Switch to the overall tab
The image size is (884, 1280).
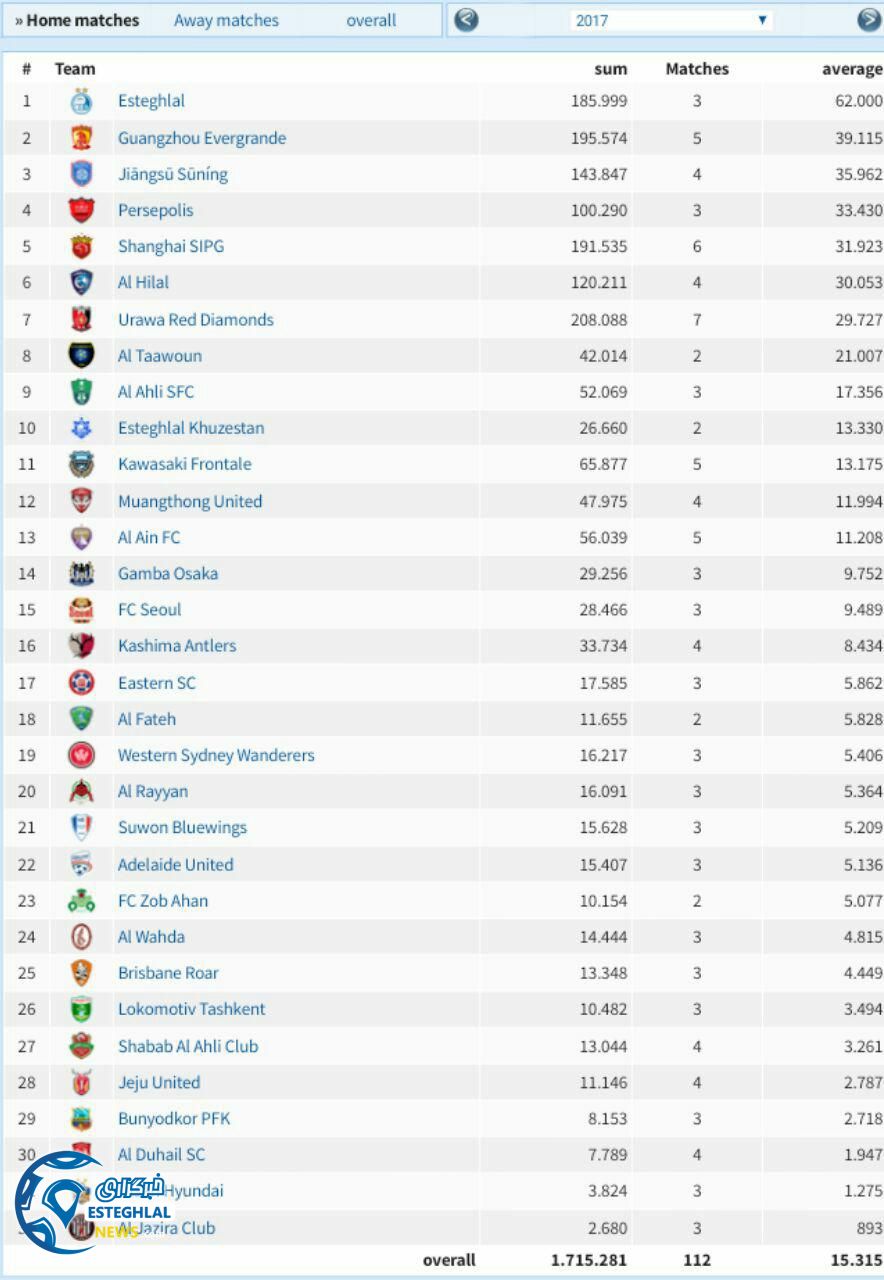[371, 20]
